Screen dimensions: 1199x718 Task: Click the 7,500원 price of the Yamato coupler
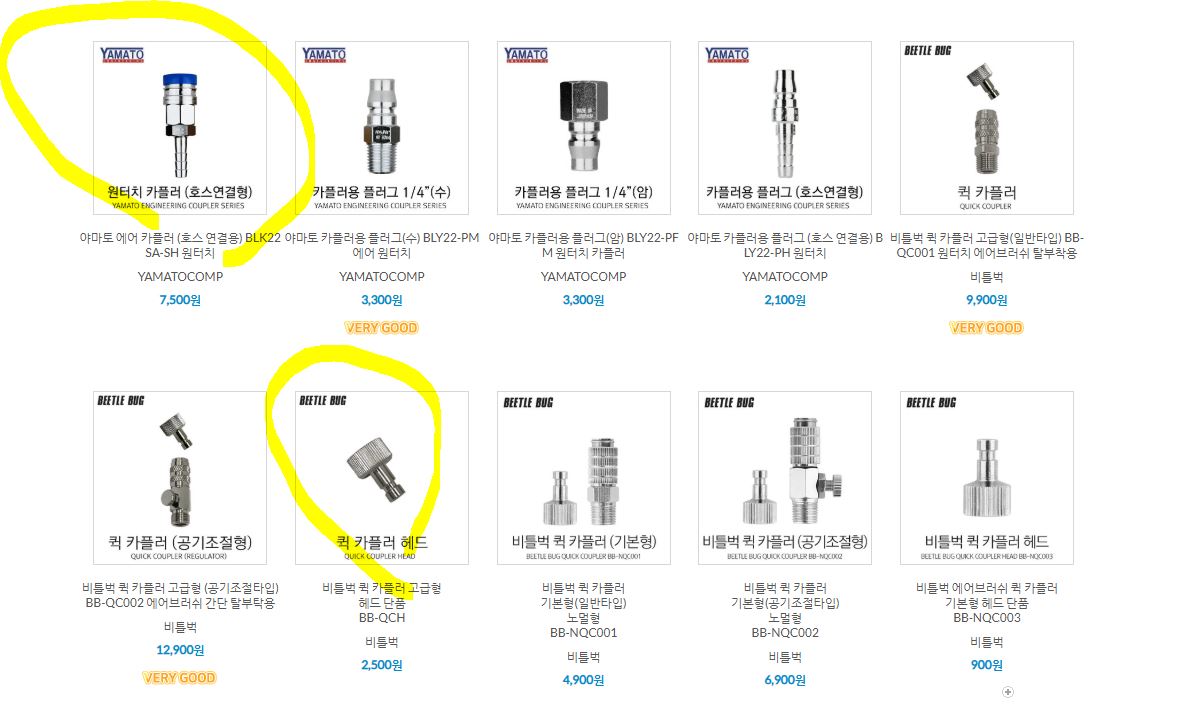click(x=180, y=300)
